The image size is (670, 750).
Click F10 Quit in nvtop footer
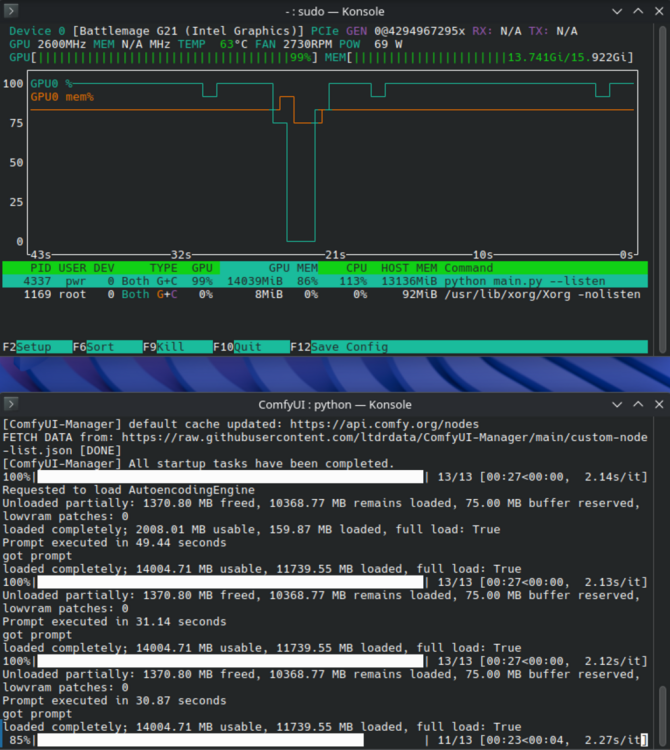point(252,347)
